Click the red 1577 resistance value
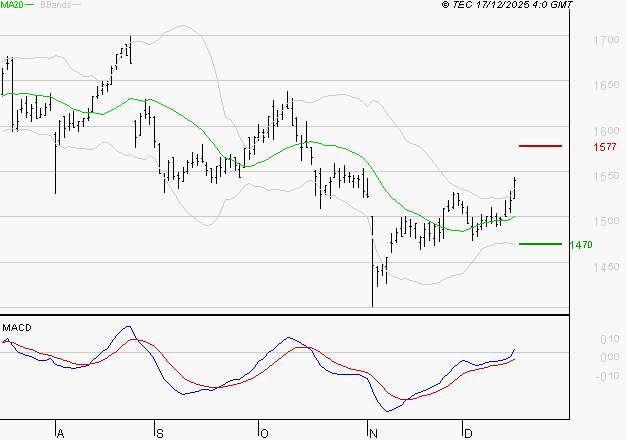 pos(605,147)
